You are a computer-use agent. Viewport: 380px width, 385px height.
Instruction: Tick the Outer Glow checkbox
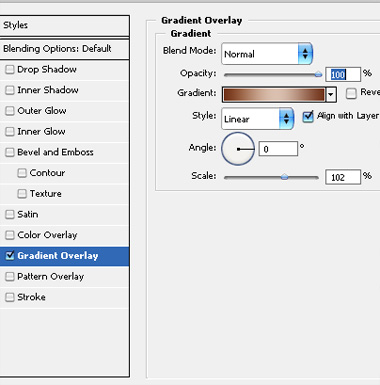10,111
